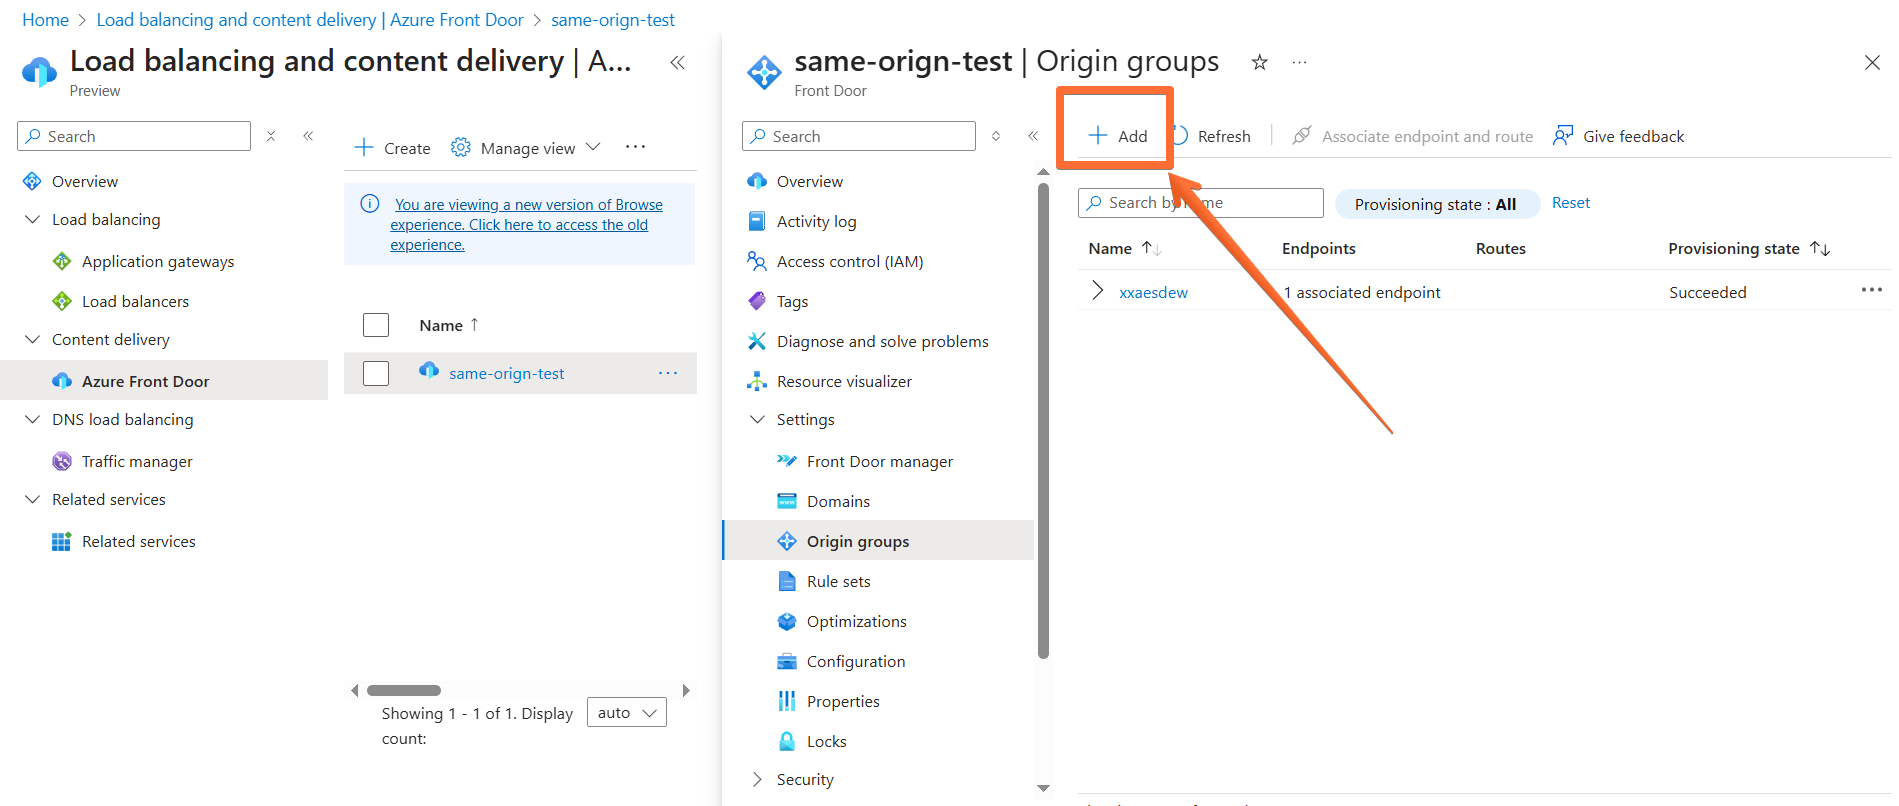Collapse left navigation menu chevron
The height and width of the screenshot is (806, 1899).
coord(308,136)
